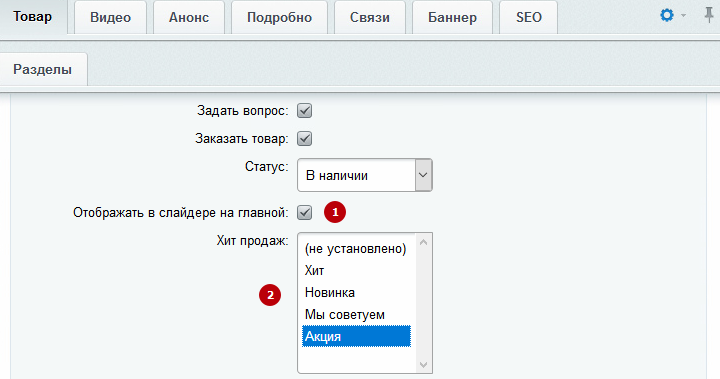Click the pin icon to pin the tabs
Viewport: 720px width, 379px height.
pyautogui.click(x=709, y=16)
